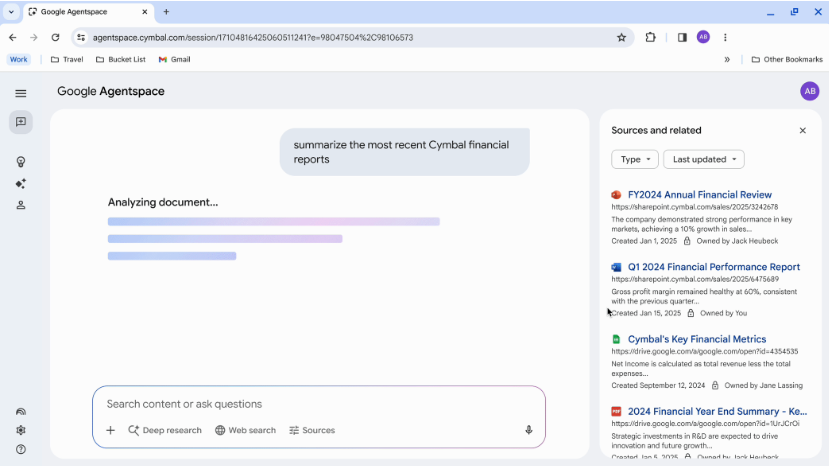The width and height of the screenshot is (829, 466).
Task: Click the plus attach icon in prompt box
Action: tap(110, 430)
